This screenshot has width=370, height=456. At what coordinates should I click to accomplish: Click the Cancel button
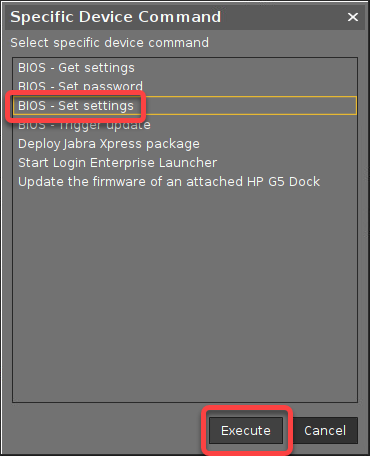pyautogui.click(x=325, y=430)
